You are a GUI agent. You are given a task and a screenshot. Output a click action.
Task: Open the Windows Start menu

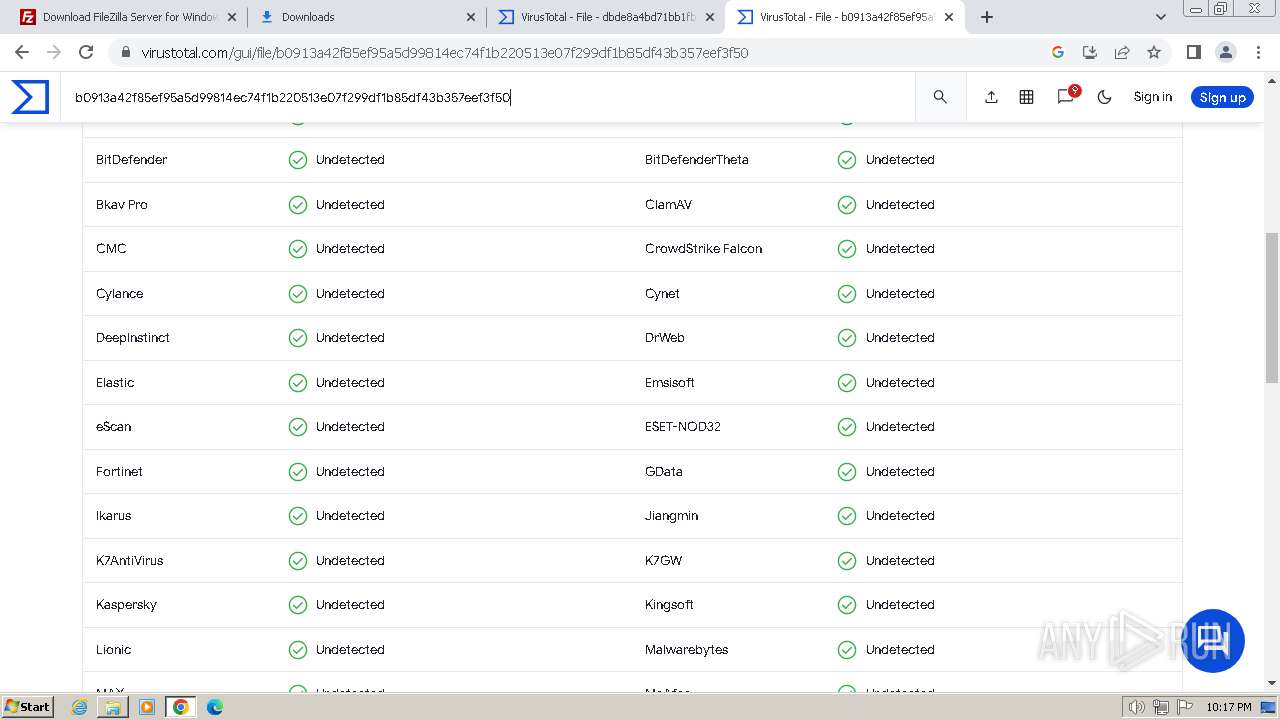point(27,707)
